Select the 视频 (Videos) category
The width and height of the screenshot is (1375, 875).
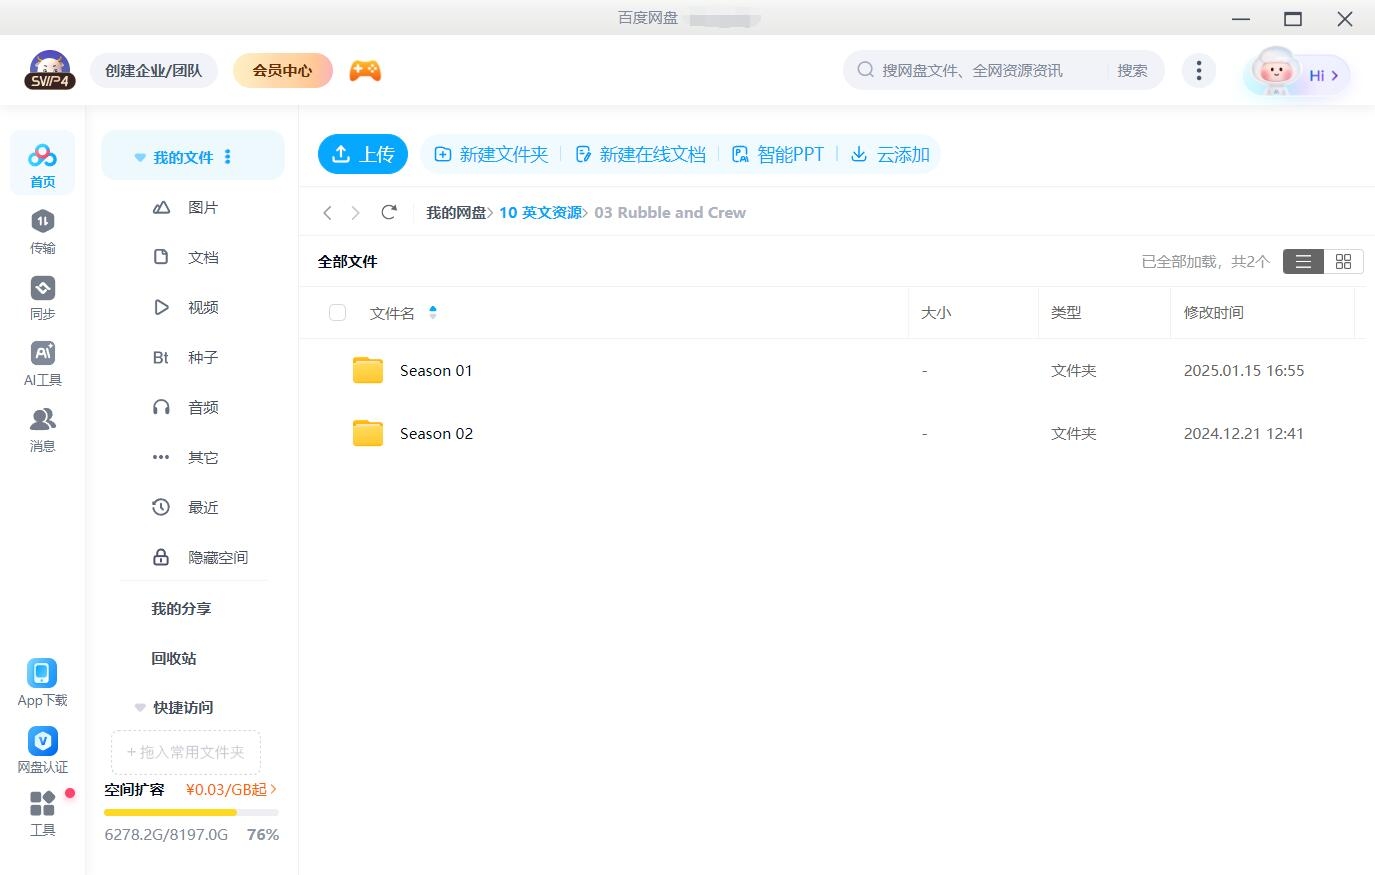coord(201,307)
